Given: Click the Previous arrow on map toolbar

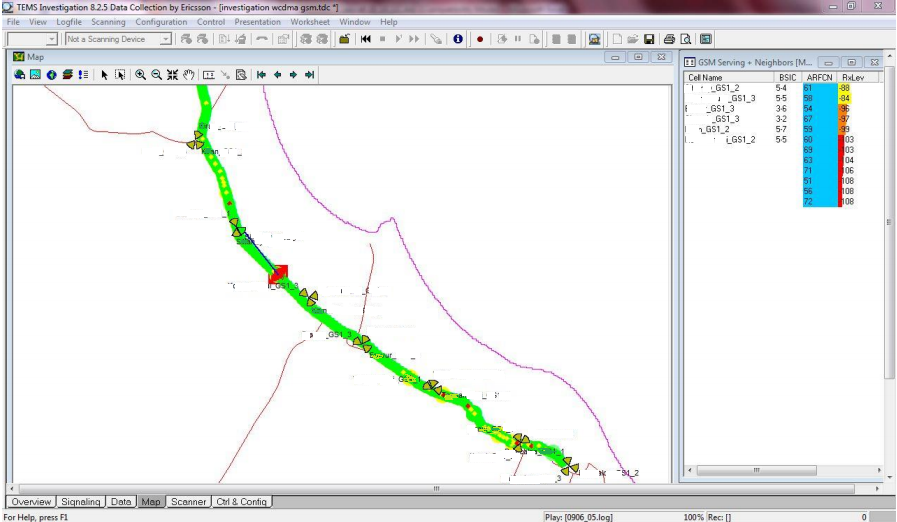Looking at the screenshot, I should pyautogui.click(x=277, y=74).
